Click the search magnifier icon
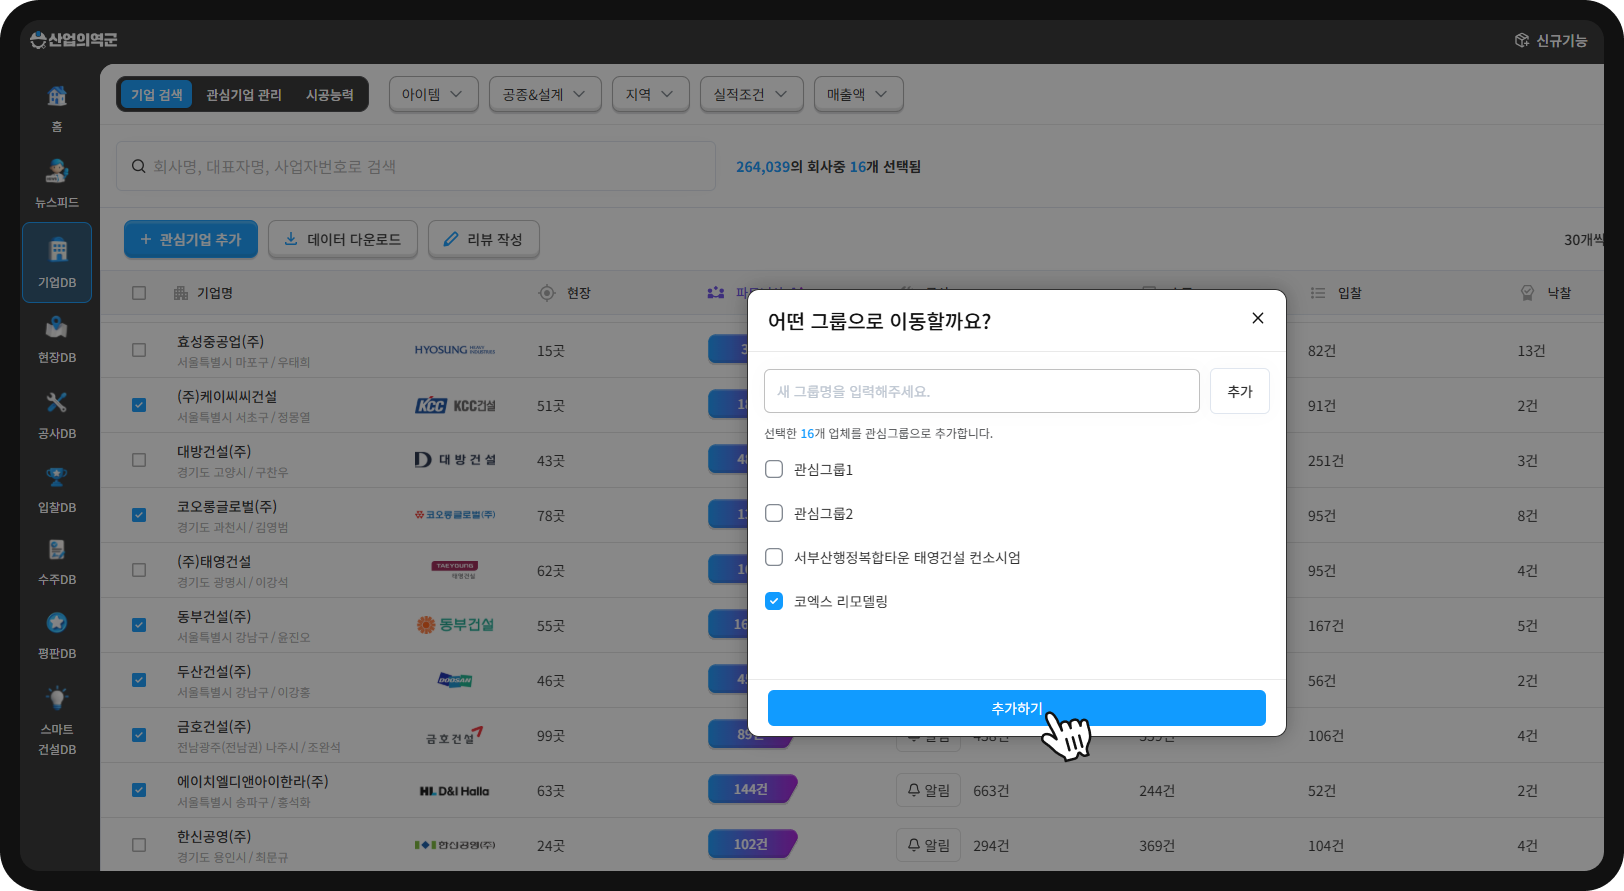1624x891 pixels. 139,166
